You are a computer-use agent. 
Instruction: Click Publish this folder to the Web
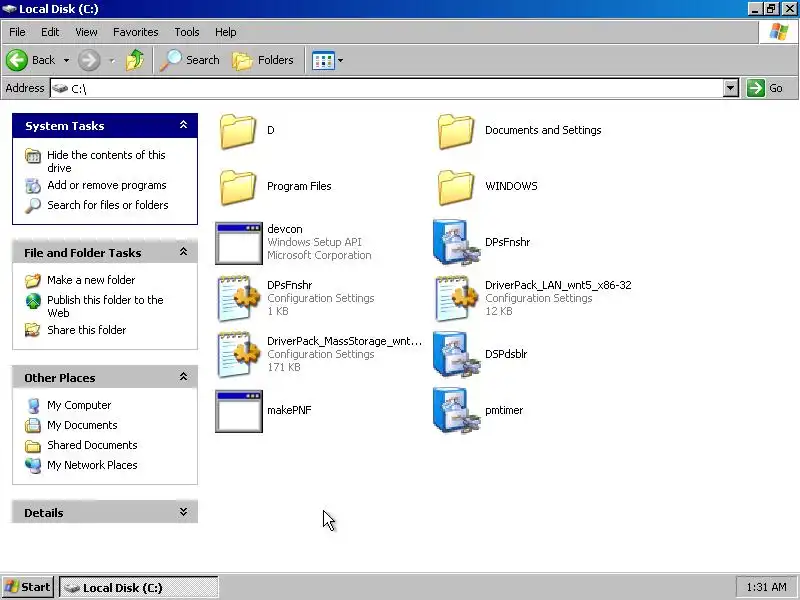click(105, 306)
